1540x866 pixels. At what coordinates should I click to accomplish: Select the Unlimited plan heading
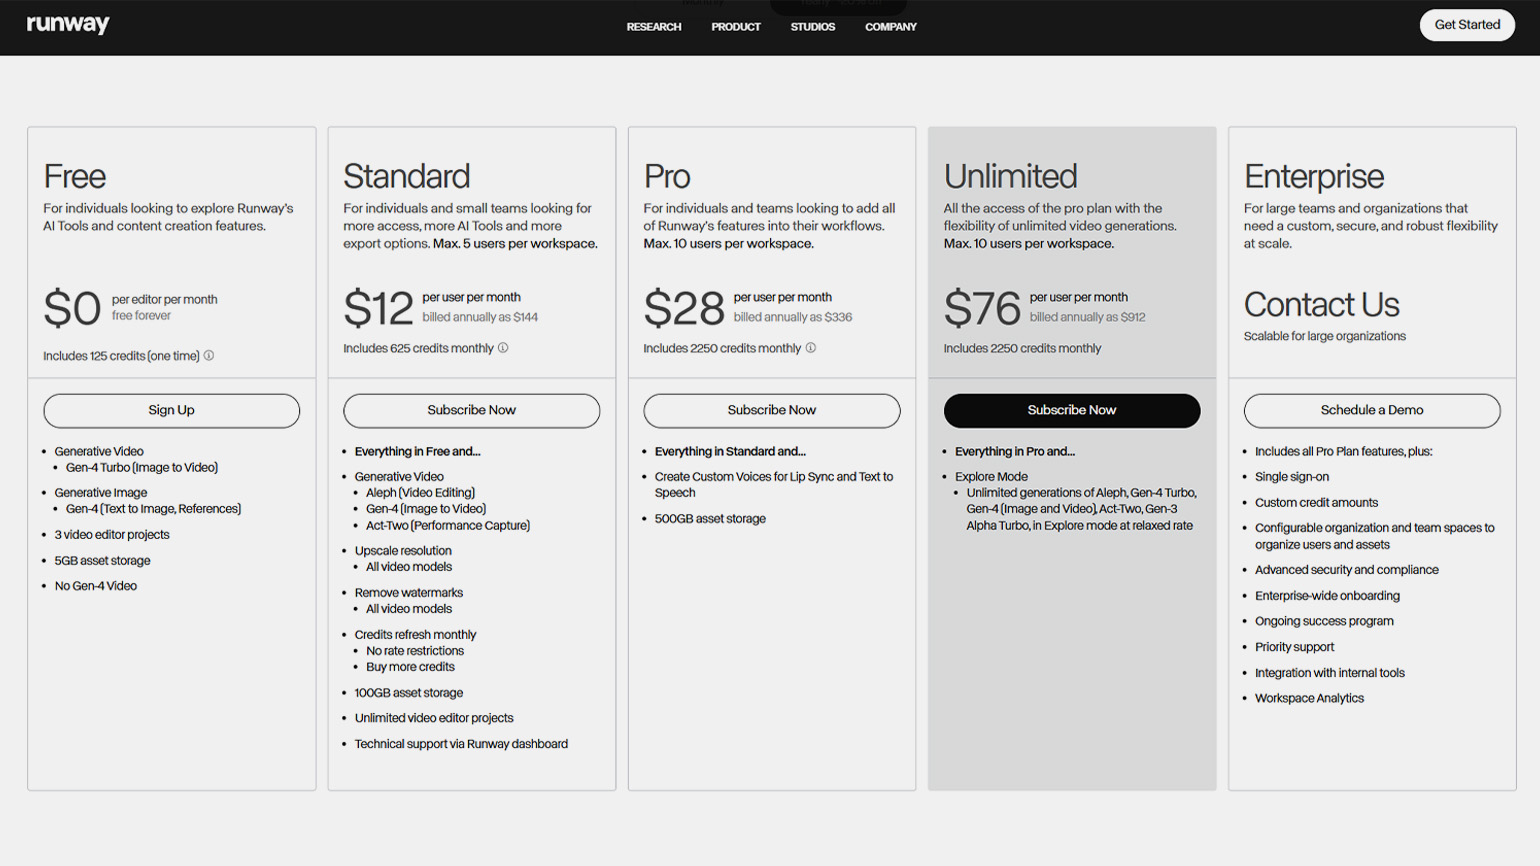[1011, 177]
